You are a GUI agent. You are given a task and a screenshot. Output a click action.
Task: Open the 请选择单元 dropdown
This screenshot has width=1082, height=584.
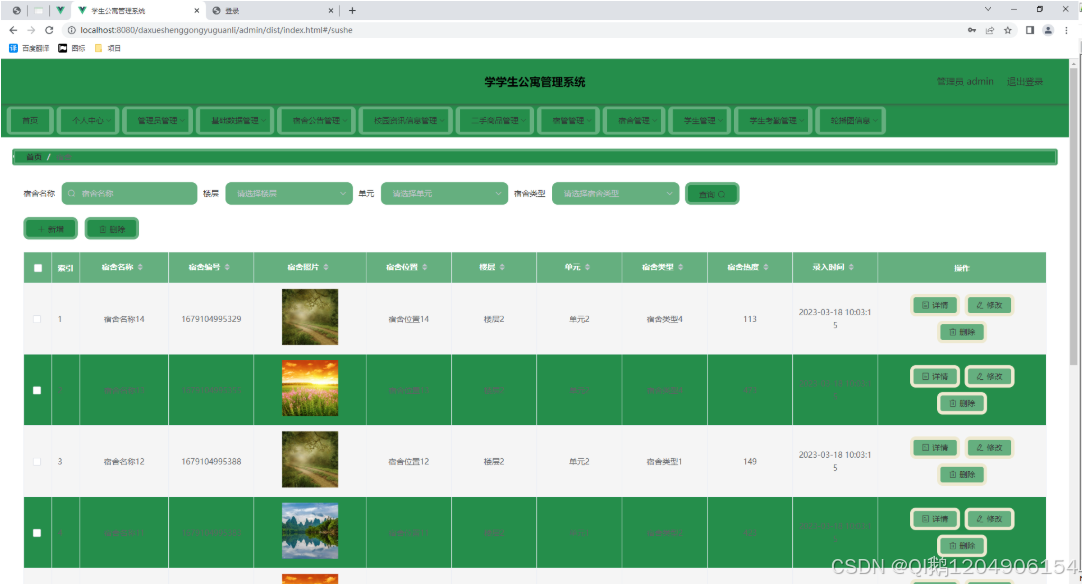click(443, 193)
